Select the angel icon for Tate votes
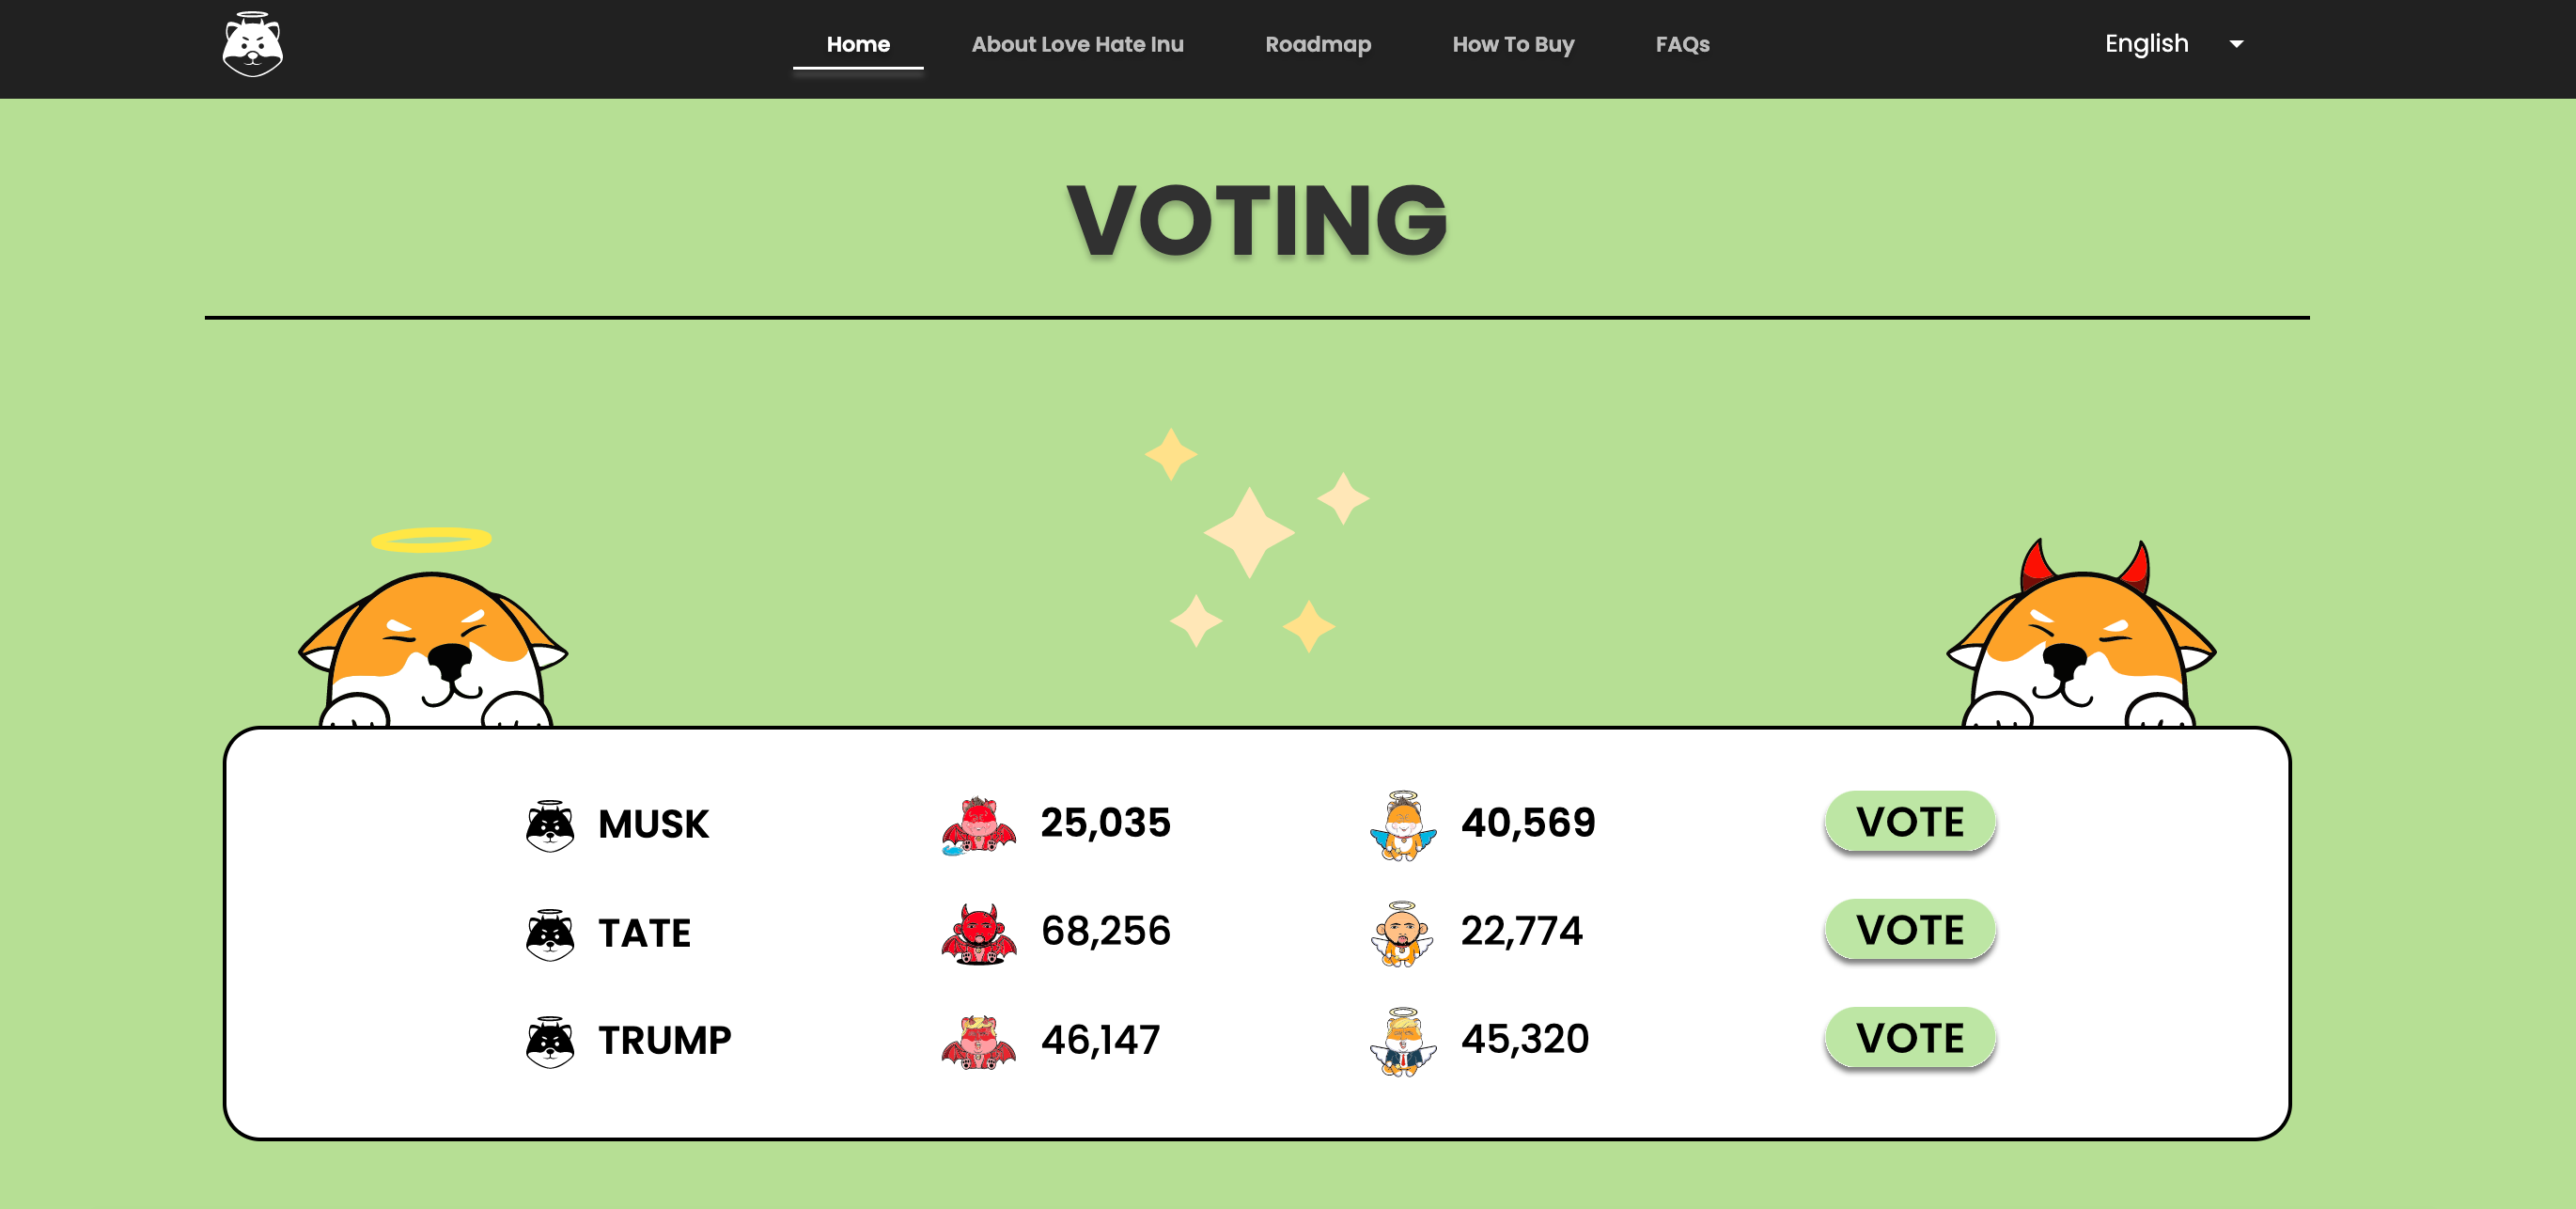The image size is (2576, 1209). click(1403, 934)
